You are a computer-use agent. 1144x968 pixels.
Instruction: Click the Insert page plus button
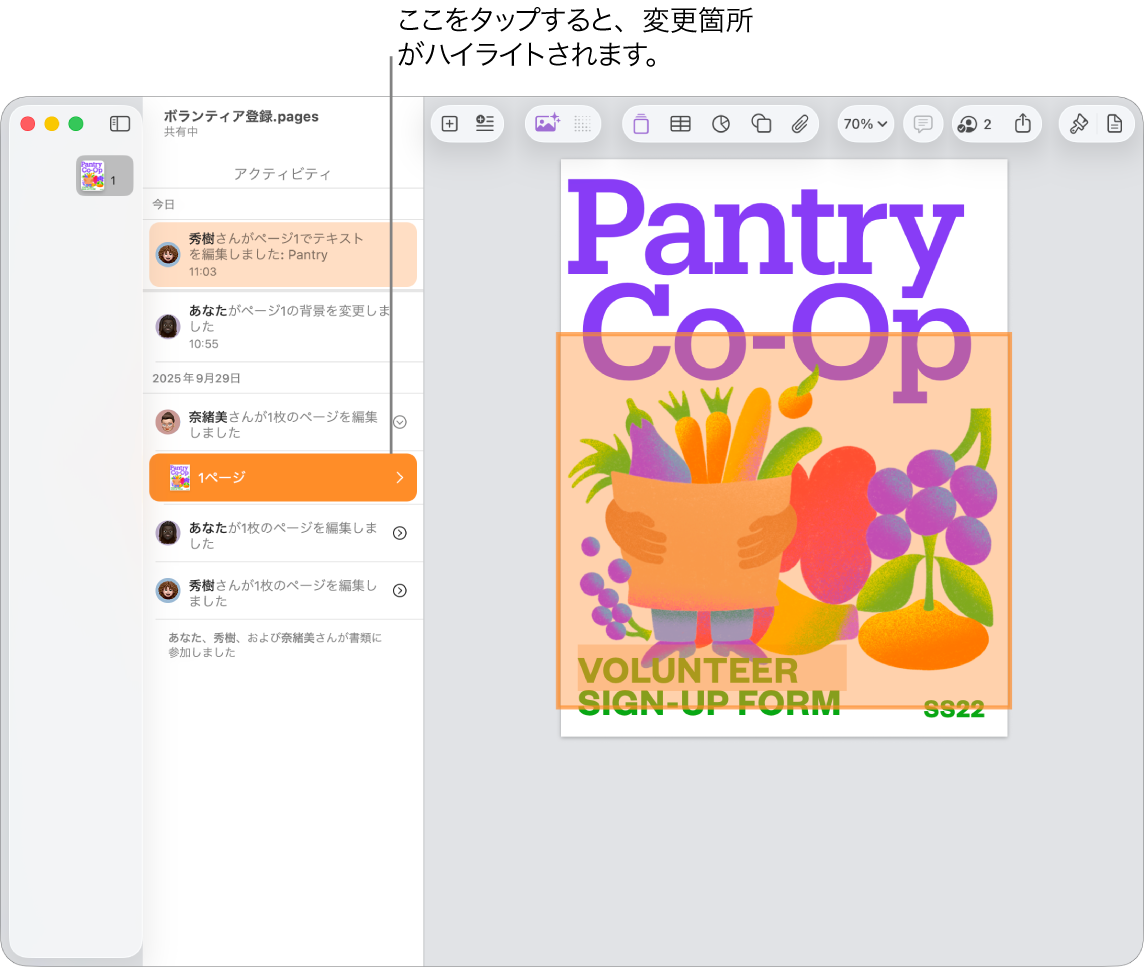point(449,124)
